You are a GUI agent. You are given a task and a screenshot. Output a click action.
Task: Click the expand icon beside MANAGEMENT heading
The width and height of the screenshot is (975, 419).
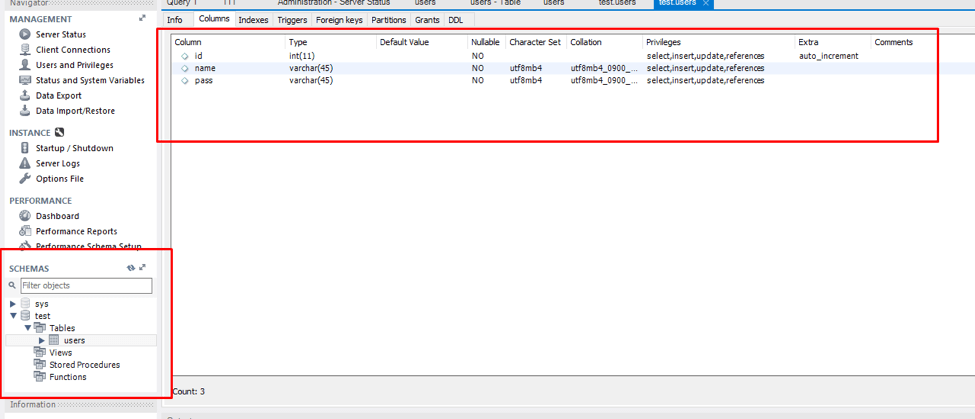pyautogui.click(x=142, y=19)
